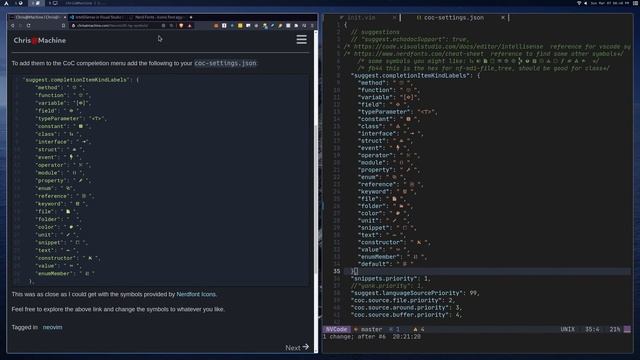Image resolution: width=640 pixels, height=360 pixels.
Task: Close the coc-settings.json buffer tab
Action: pyautogui.click(x=503, y=18)
